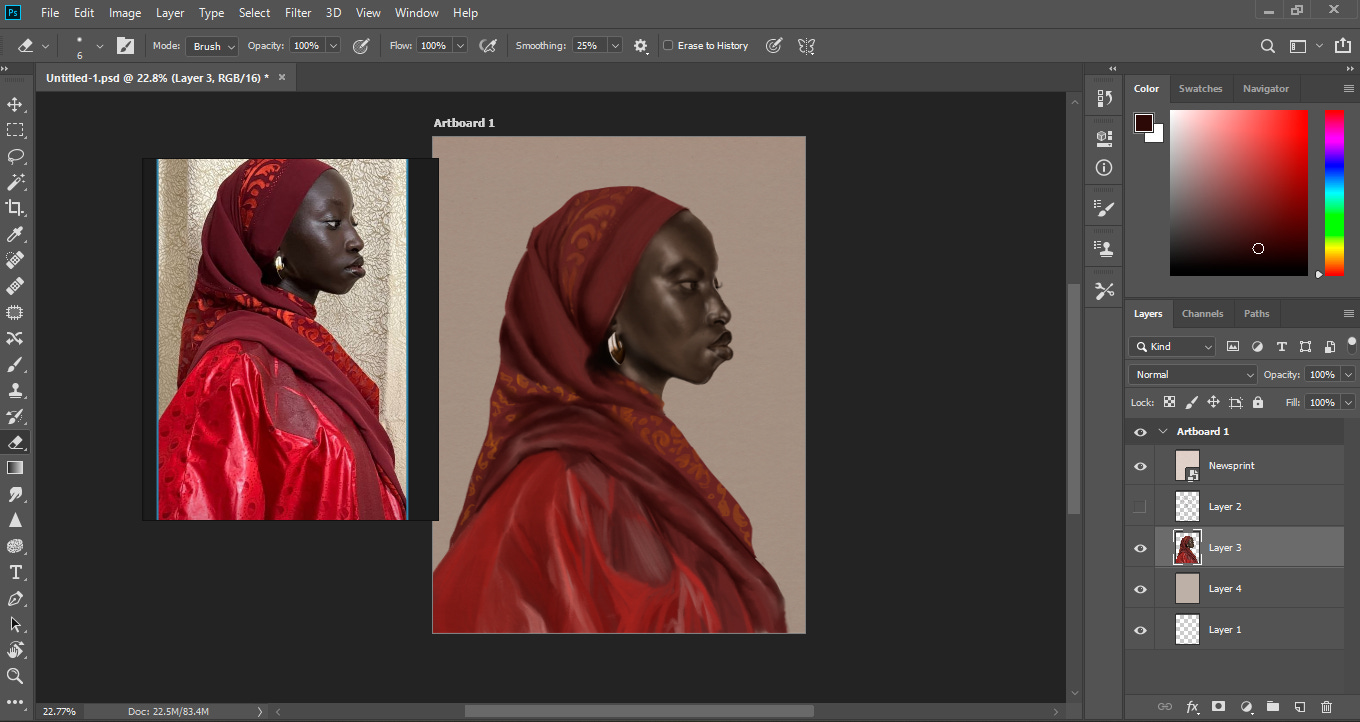Open the eraser Mode dropdown
Screen dimensions: 1360x722
pos(212,46)
